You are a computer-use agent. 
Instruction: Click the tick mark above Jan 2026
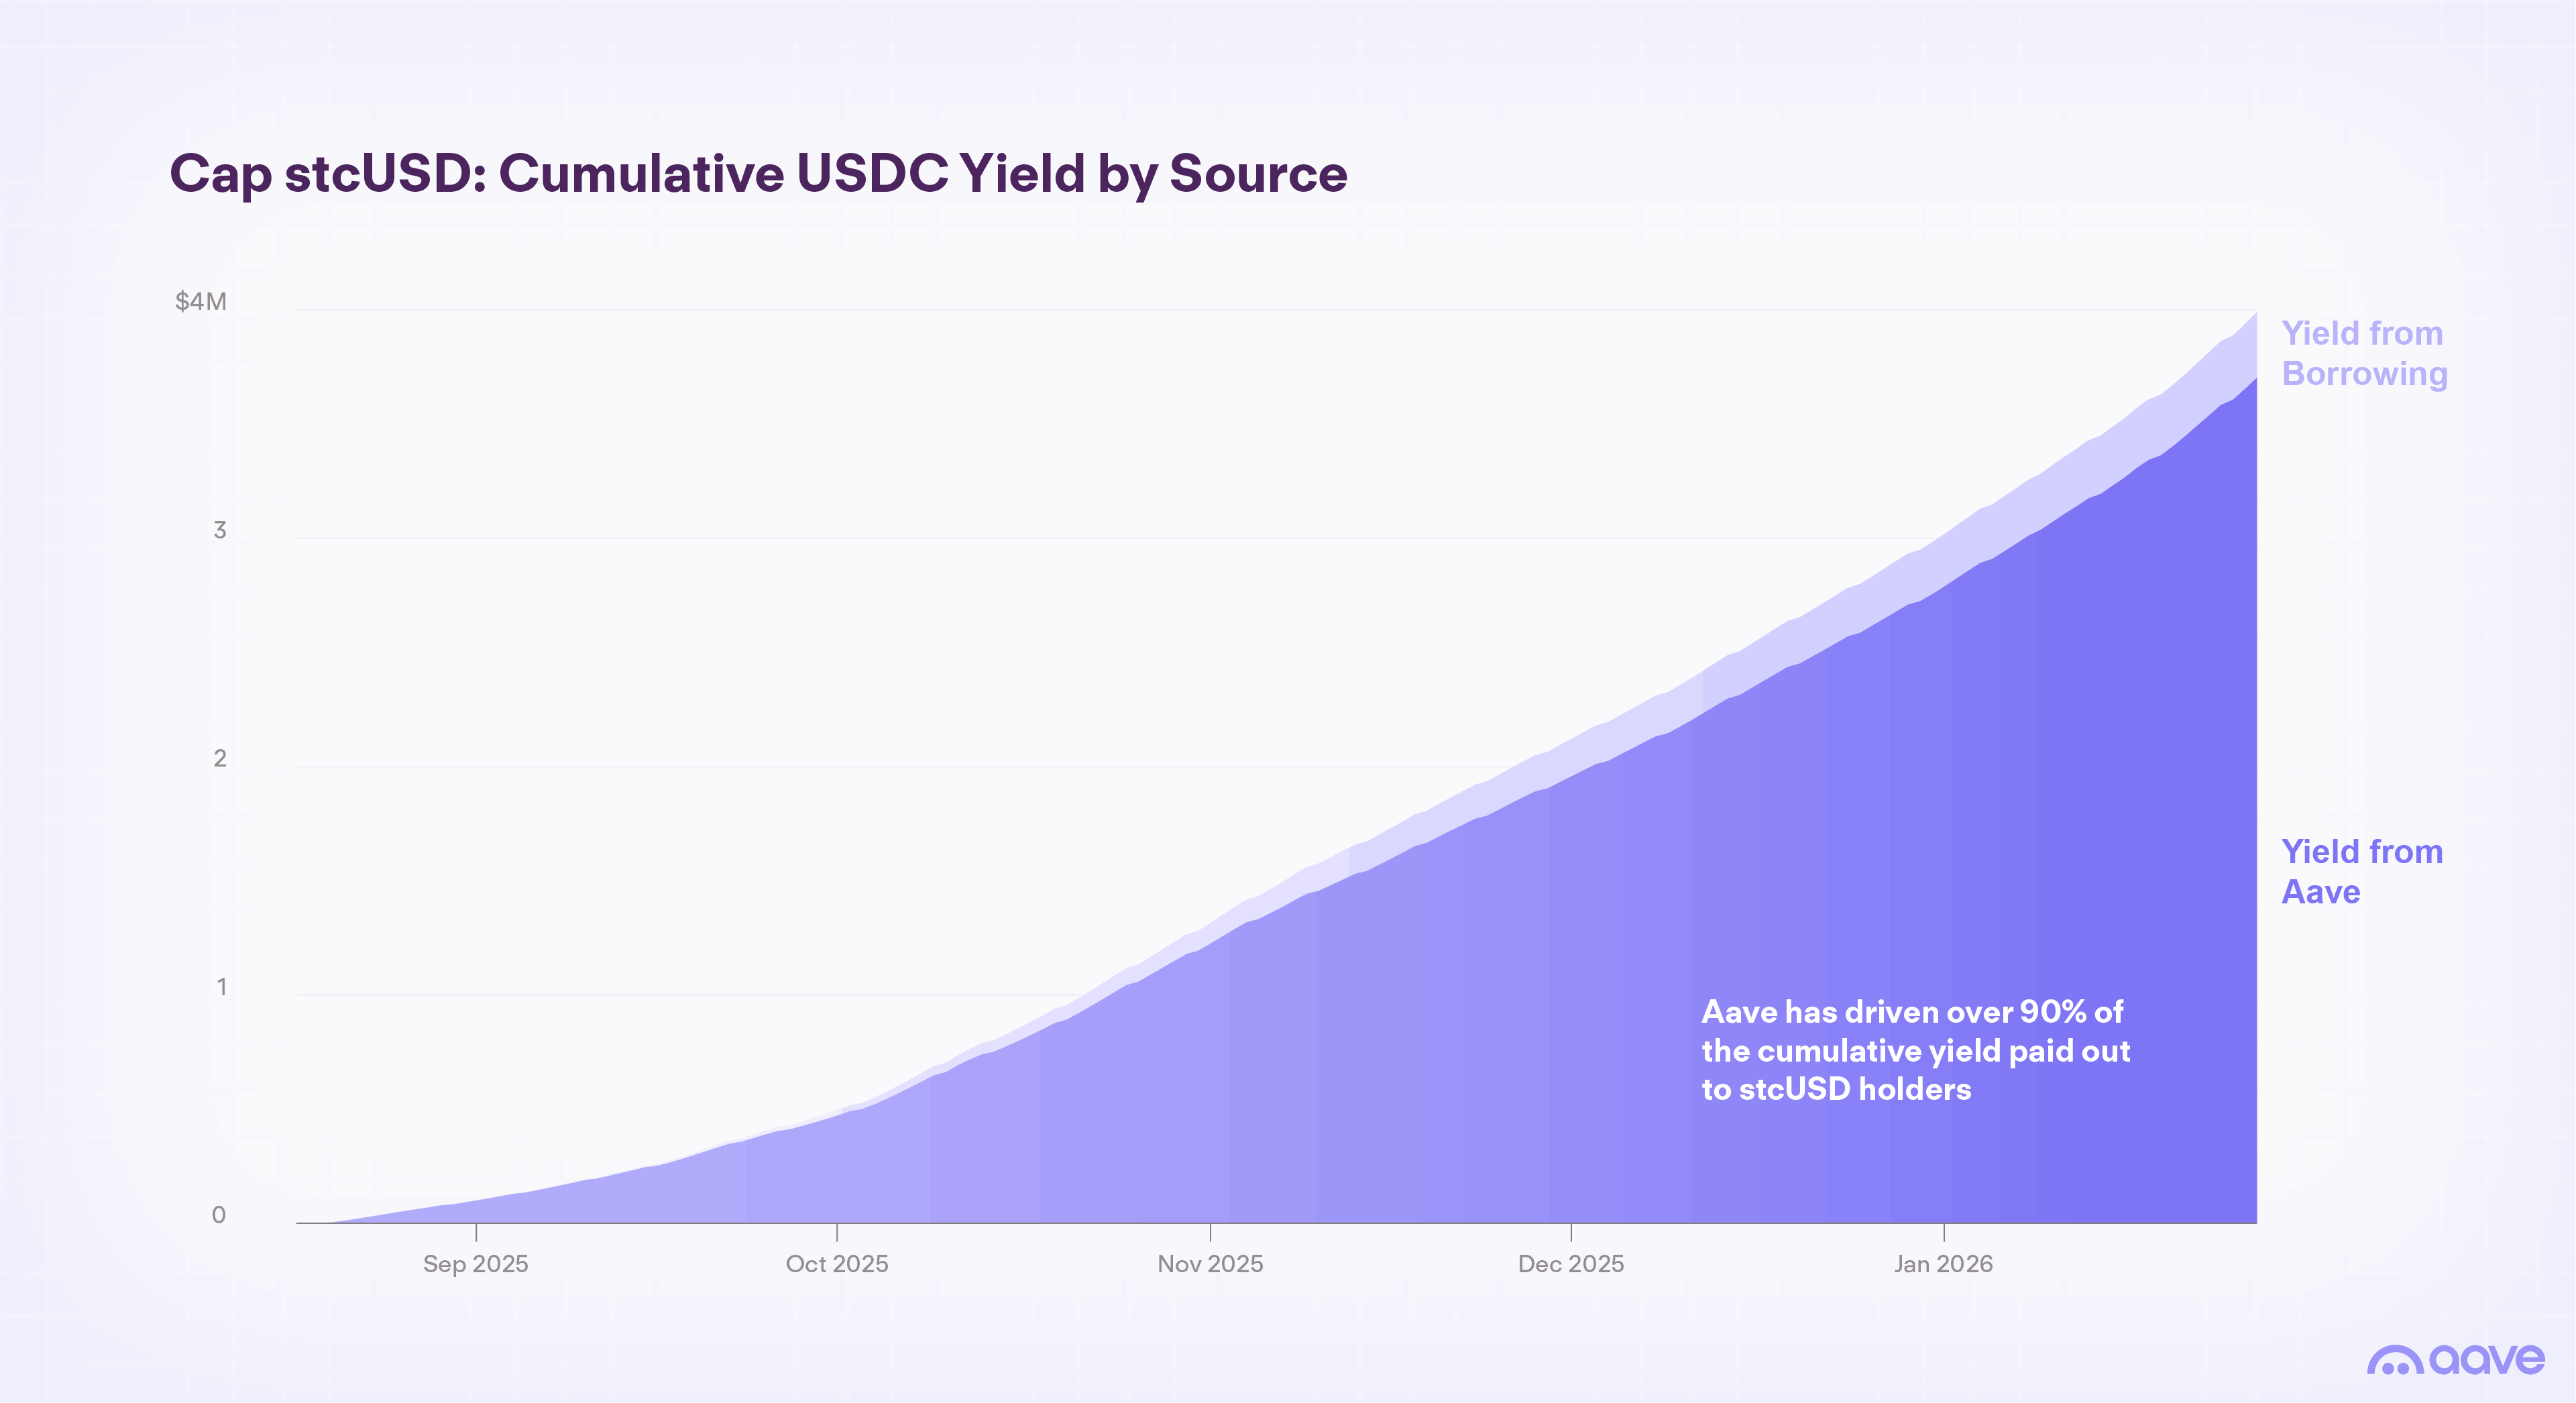(x=1944, y=1232)
